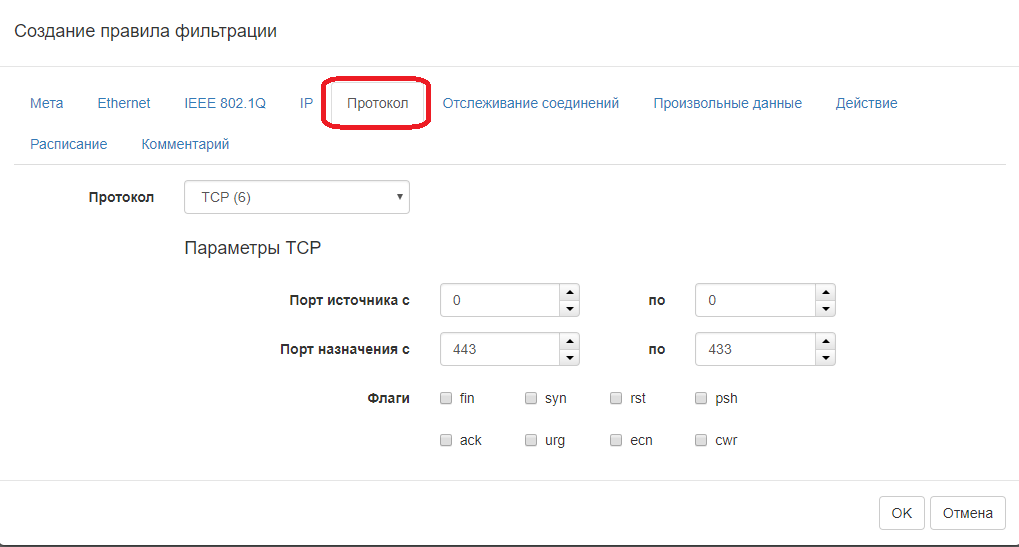Select the IEEE 802.1Q tab
The height and width of the screenshot is (547, 1019).
click(225, 103)
